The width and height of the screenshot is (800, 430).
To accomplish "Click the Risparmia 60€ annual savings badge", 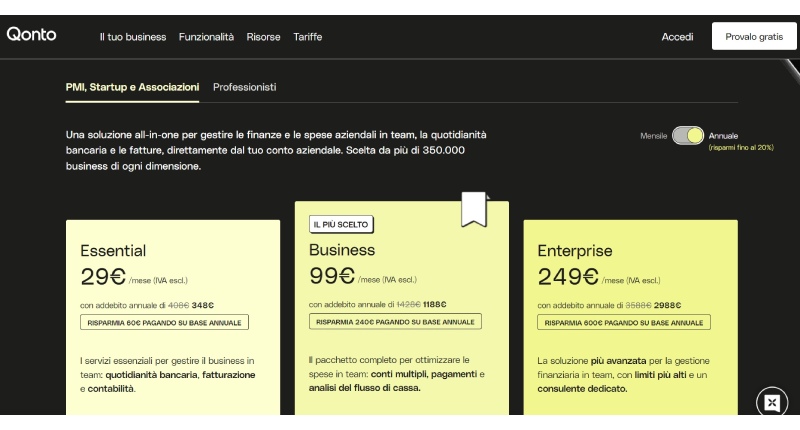I will (x=164, y=322).
